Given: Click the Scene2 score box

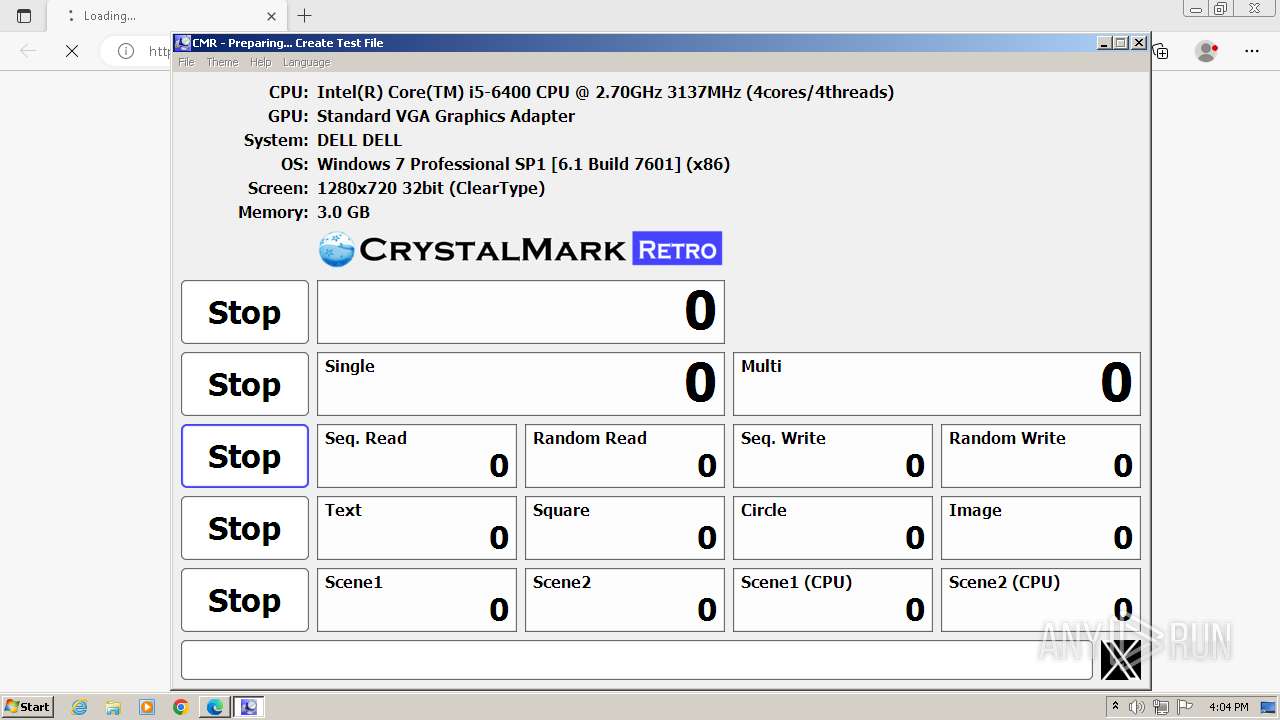Looking at the screenshot, I should click(625, 600).
